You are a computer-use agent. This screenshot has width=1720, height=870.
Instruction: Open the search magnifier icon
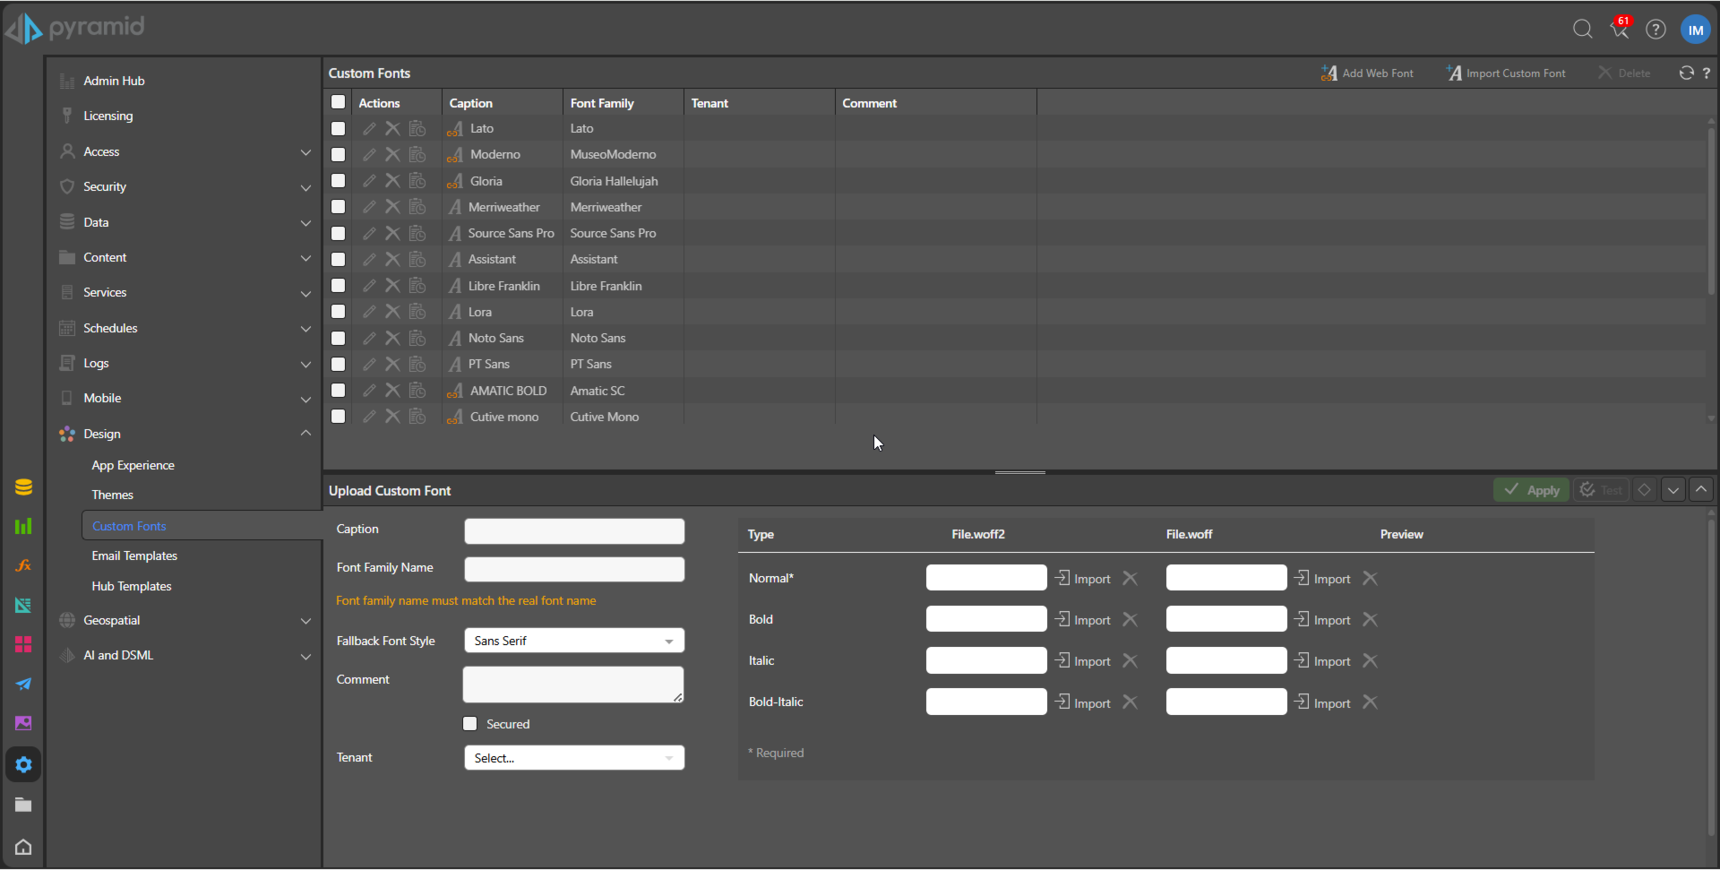click(1582, 29)
